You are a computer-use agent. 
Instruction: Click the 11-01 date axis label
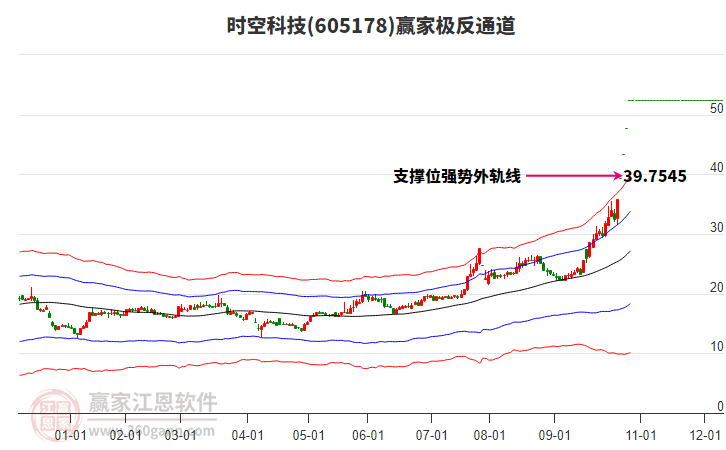point(641,435)
